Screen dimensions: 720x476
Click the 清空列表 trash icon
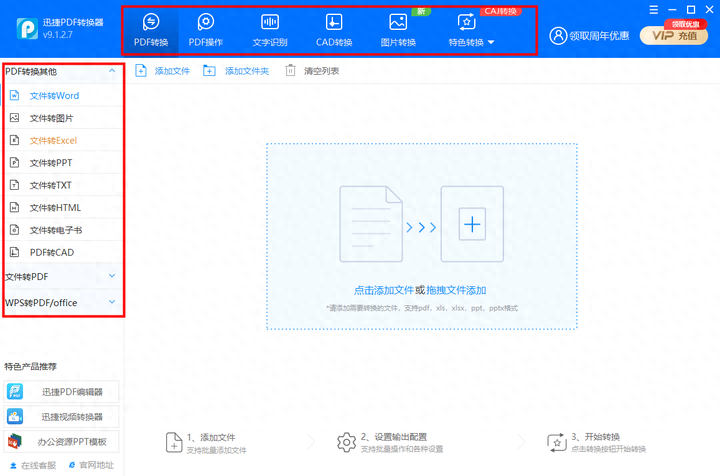tap(290, 71)
